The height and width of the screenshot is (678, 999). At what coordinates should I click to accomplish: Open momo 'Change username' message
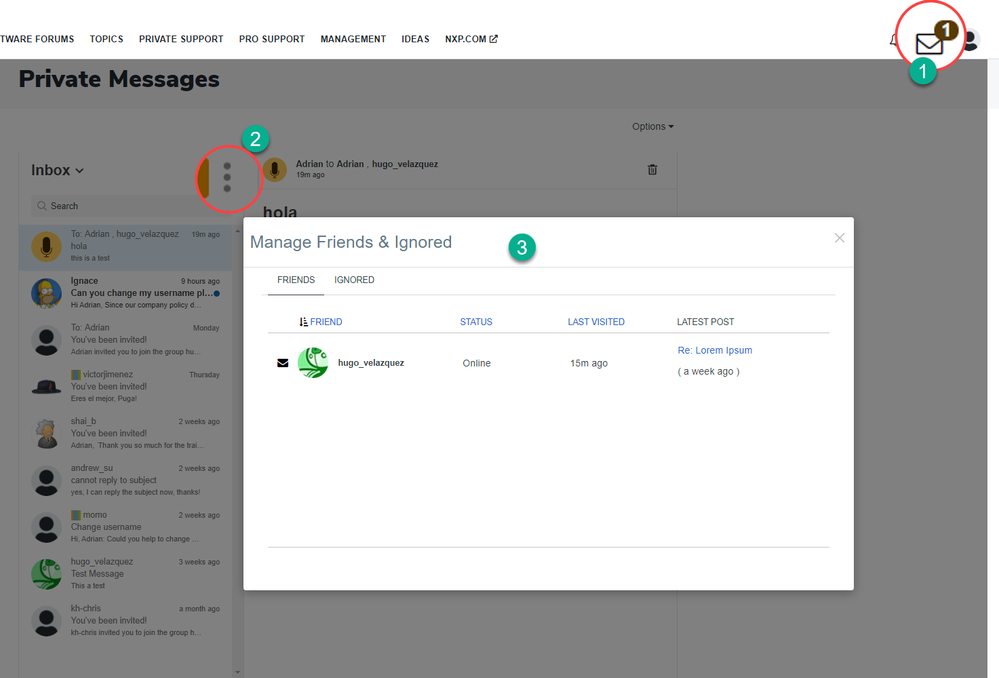[126, 527]
